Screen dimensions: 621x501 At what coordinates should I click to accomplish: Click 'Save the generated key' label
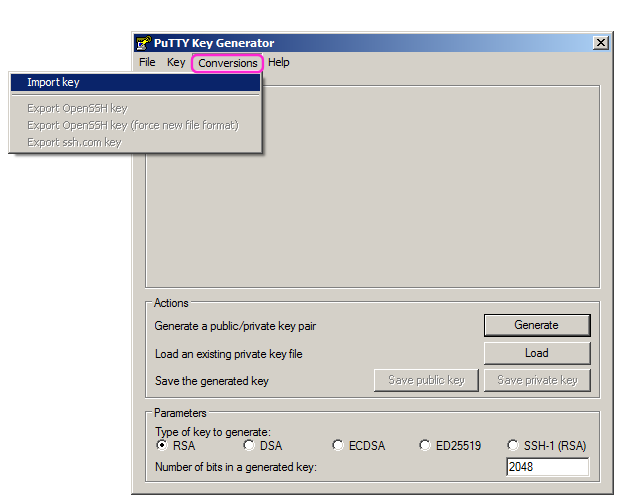(212, 381)
